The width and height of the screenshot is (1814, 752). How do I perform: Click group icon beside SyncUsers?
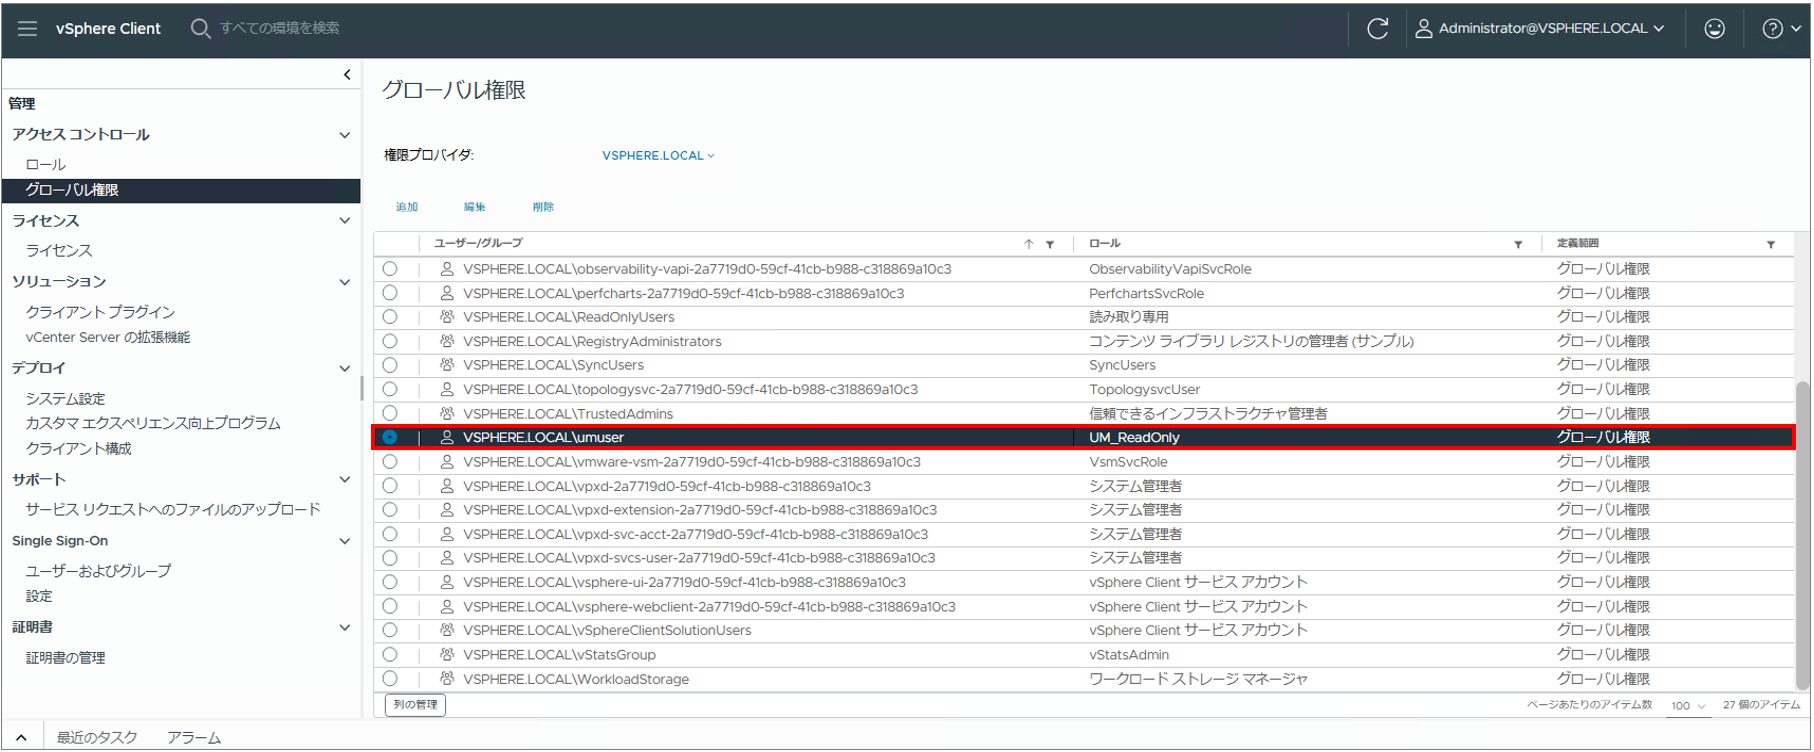tap(447, 365)
